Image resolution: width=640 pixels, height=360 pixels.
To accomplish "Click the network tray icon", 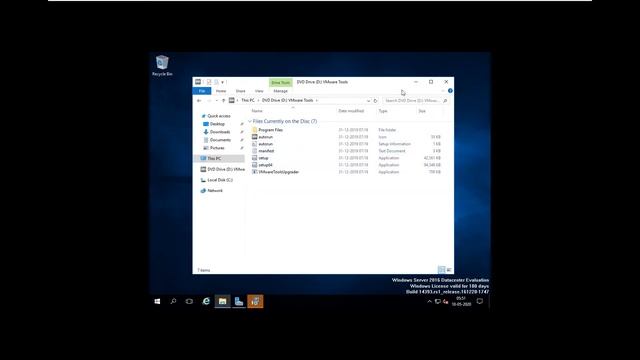I will click(438, 302).
